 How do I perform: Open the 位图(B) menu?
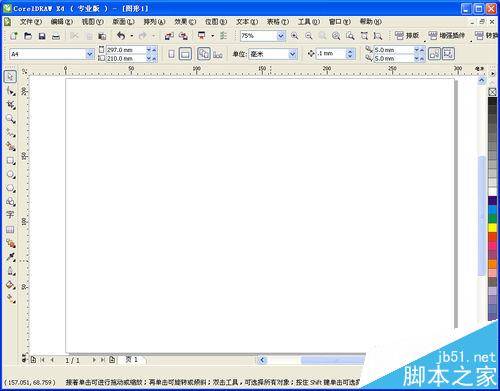pos(216,22)
